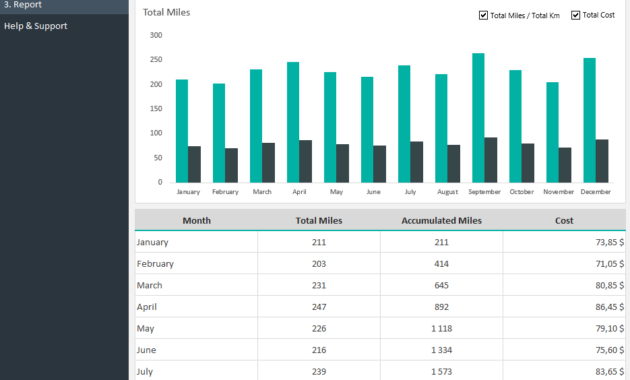630x380 pixels.
Task: Click Total Miles cell 203
Action: [319, 264]
